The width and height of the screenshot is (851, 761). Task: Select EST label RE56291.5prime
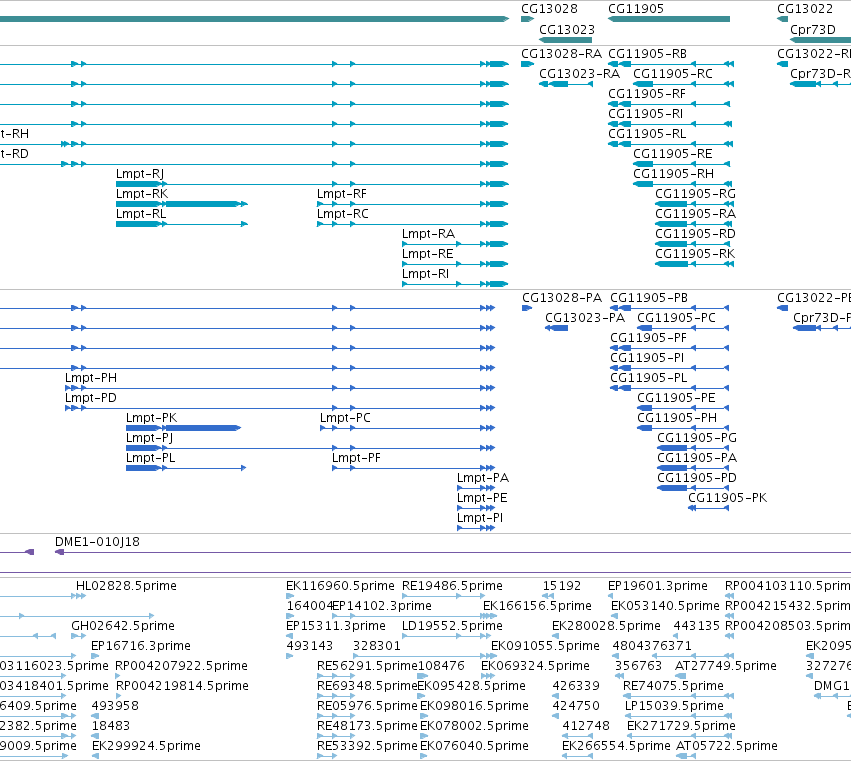point(367,666)
